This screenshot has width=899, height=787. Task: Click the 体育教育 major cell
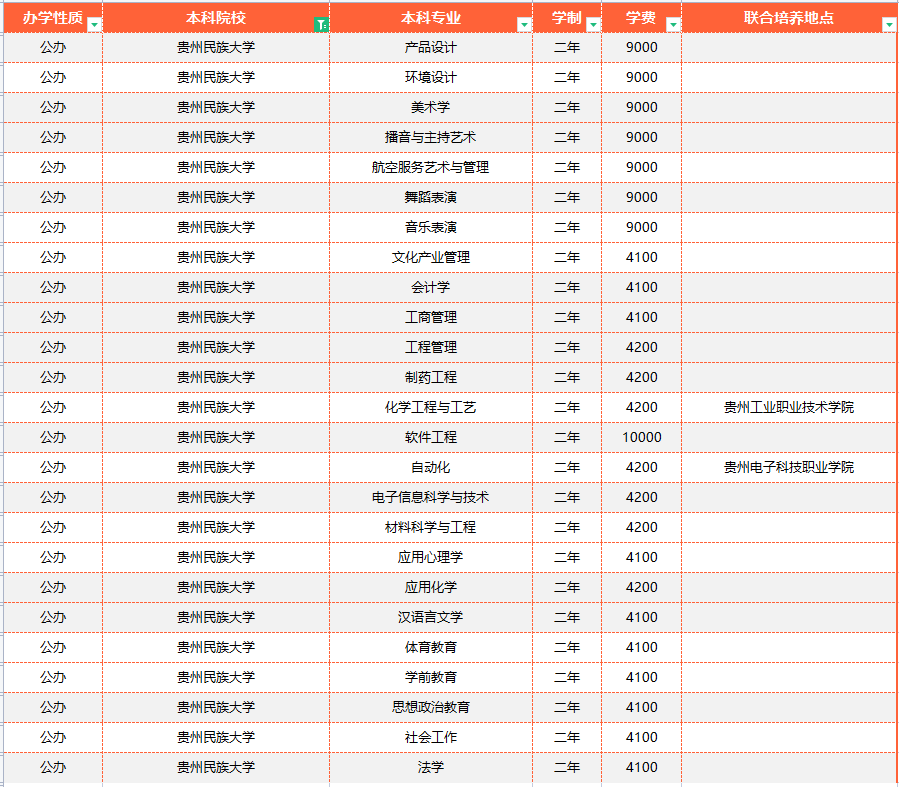(x=431, y=647)
